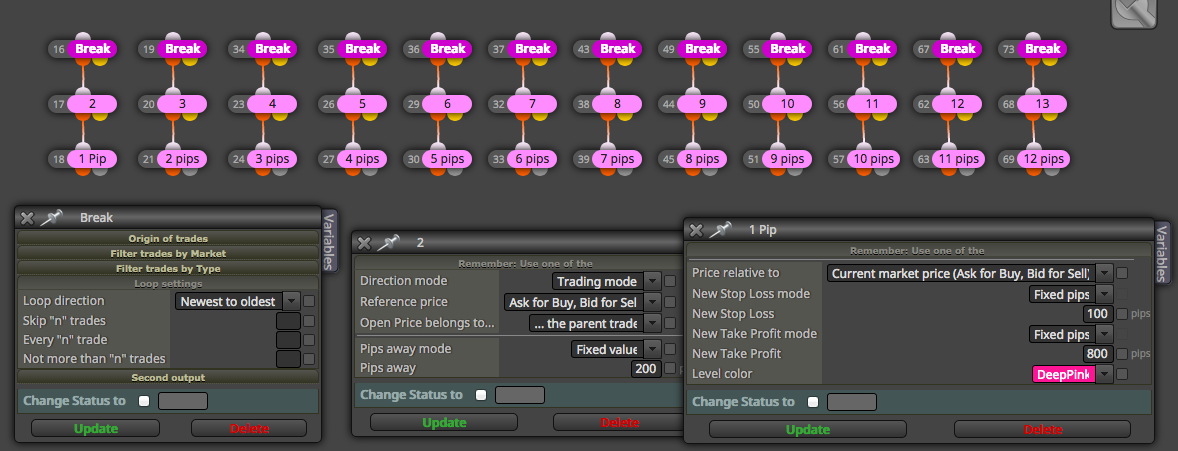Click the New Take Profit value field
The image size is (1178, 451).
1098,353
